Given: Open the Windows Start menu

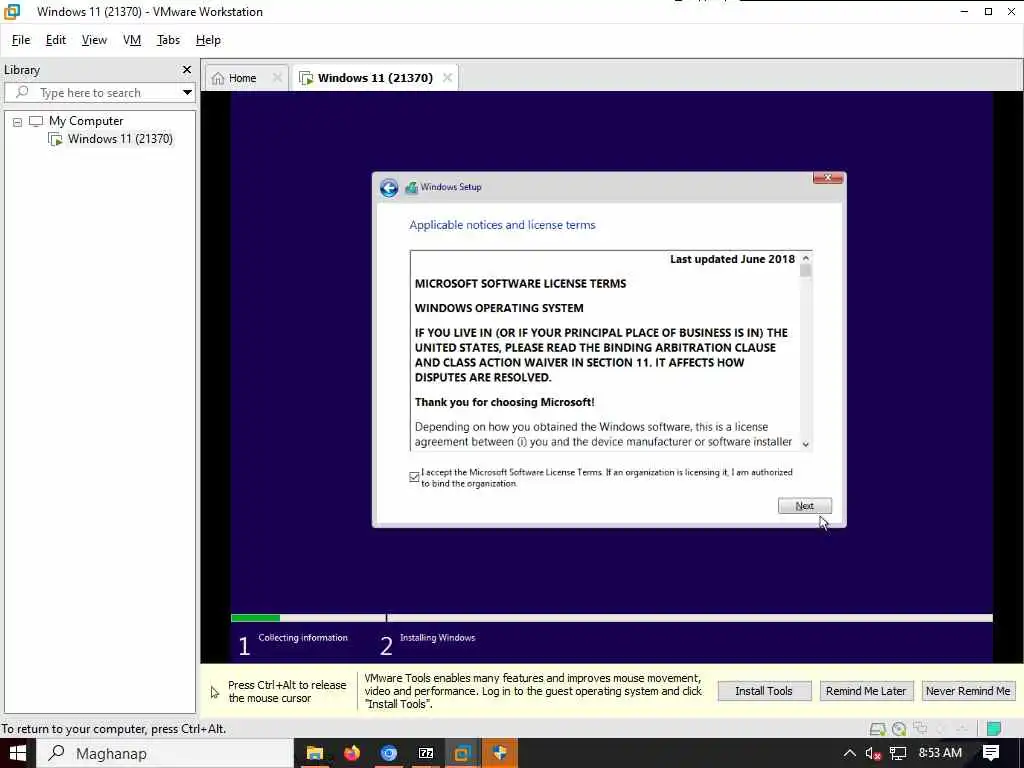Looking at the screenshot, I should [x=17, y=753].
